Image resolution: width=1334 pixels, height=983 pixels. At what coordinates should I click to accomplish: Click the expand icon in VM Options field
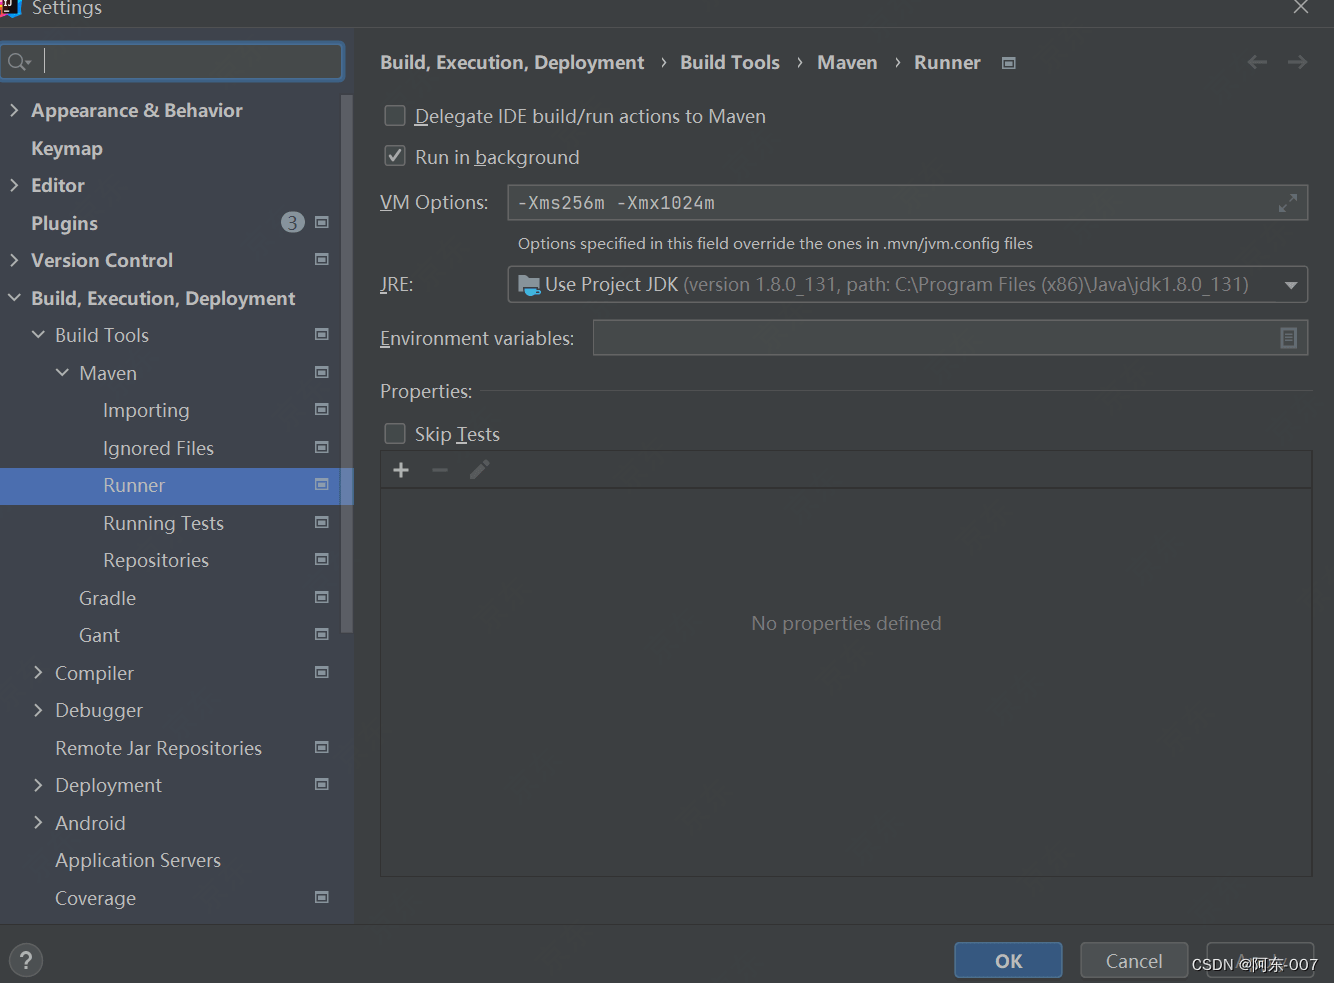(x=1288, y=203)
